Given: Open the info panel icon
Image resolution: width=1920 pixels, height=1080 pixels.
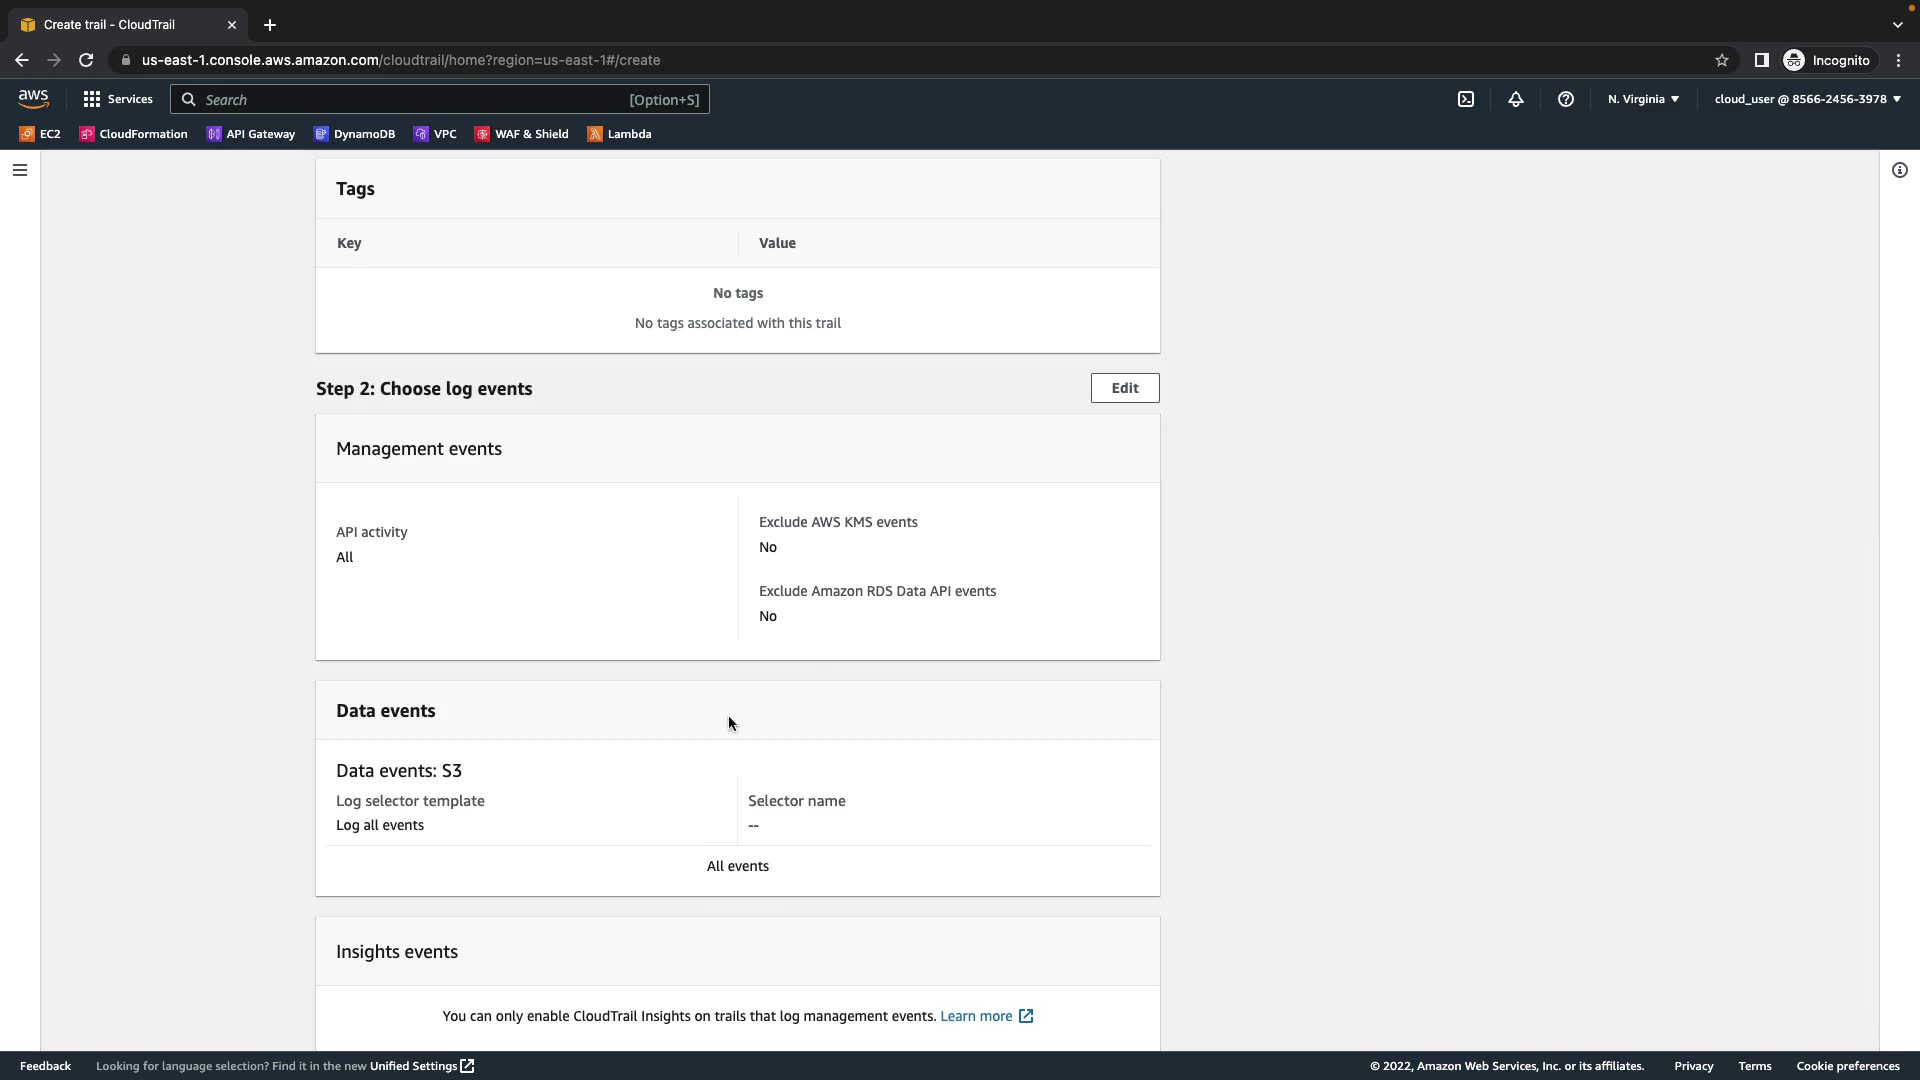Looking at the screenshot, I should pyautogui.click(x=1899, y=170).
